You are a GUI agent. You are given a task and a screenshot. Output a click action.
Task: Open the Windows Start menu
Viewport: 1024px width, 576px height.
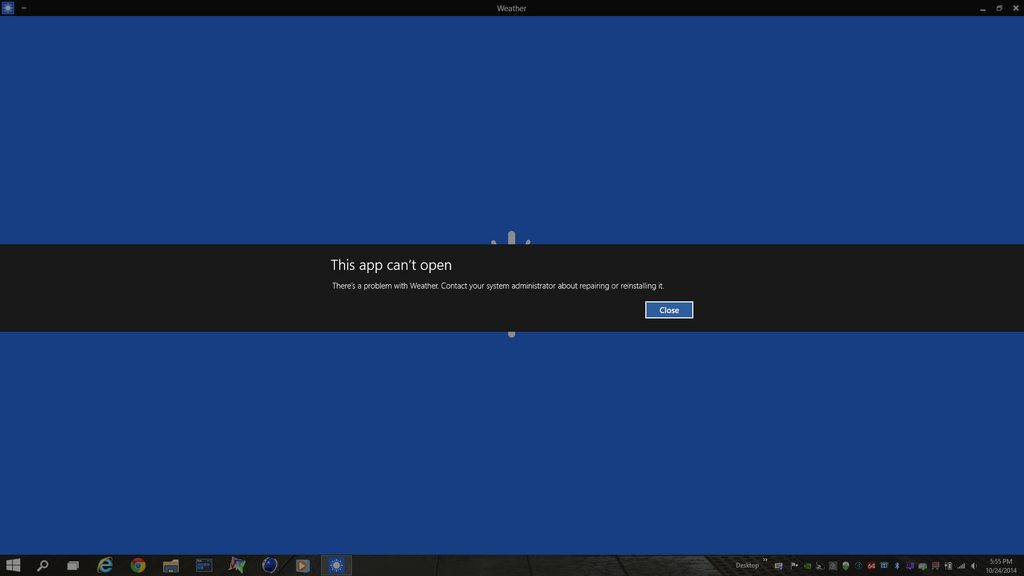click(12, 565)
